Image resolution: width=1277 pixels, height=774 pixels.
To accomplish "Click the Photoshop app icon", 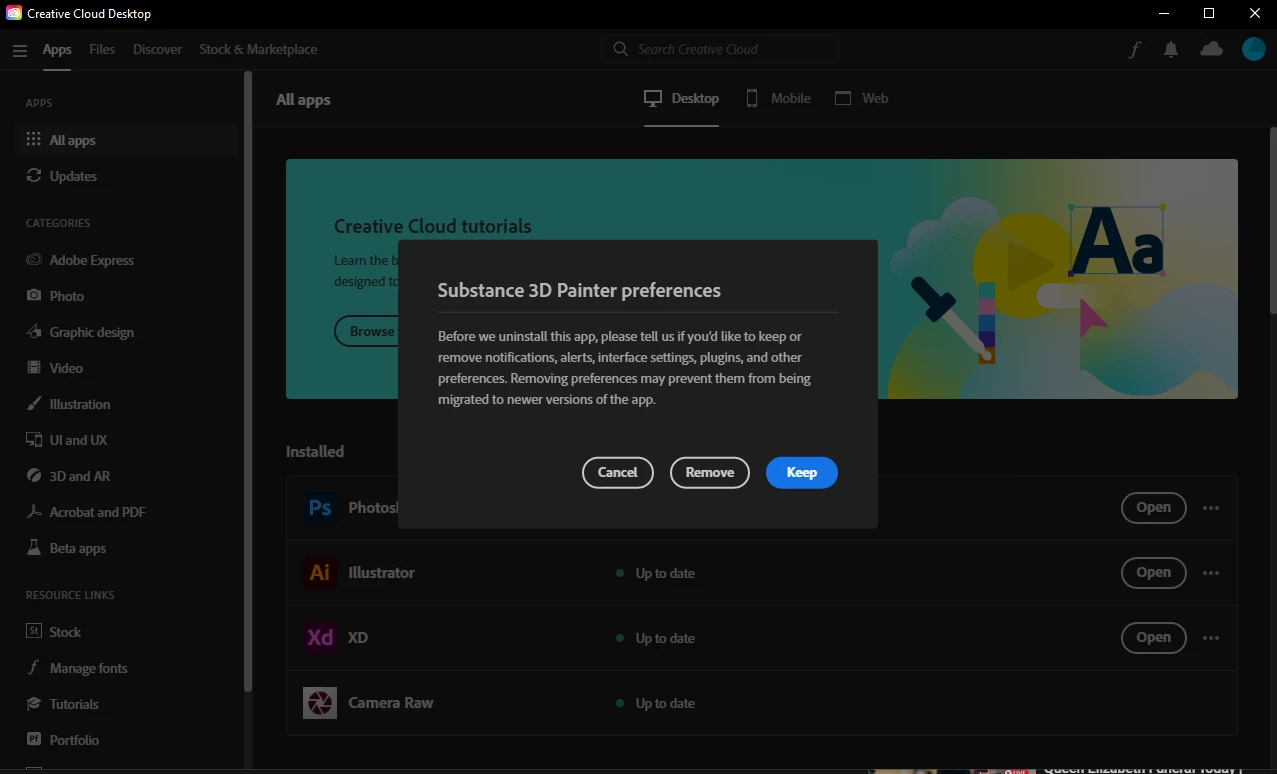I will [320, 508].
